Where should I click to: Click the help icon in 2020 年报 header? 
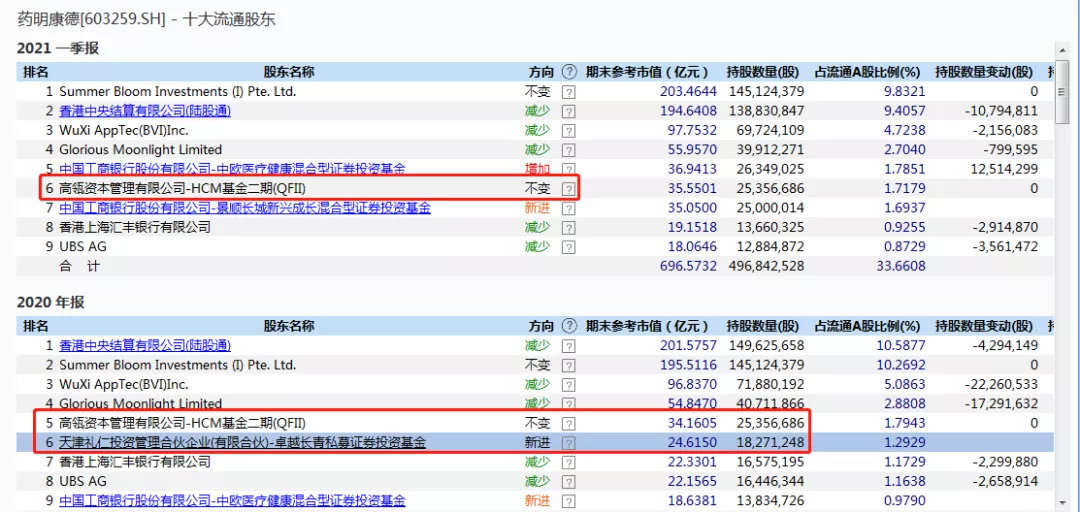[x=568, y=326]
